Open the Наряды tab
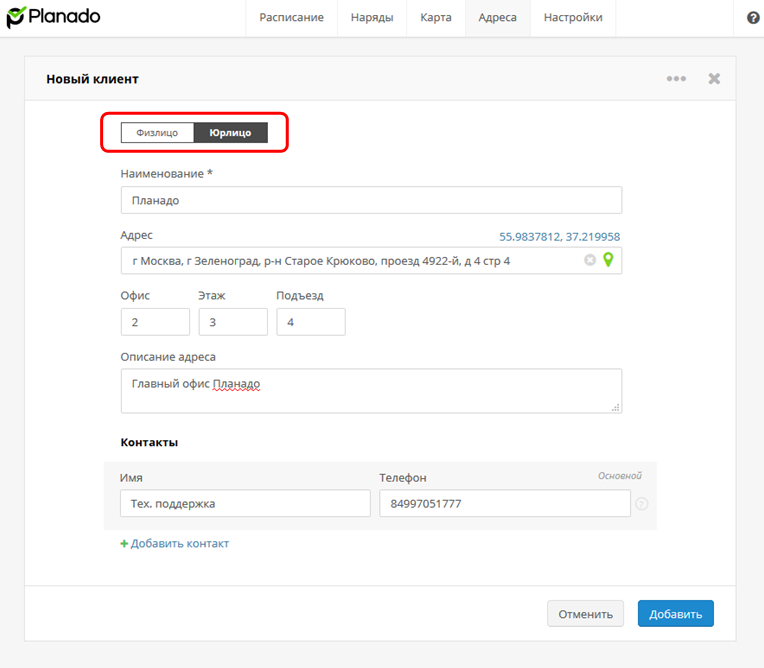This screenshot has width=764, height=668. pyautogui.click(x=372, y=18)
